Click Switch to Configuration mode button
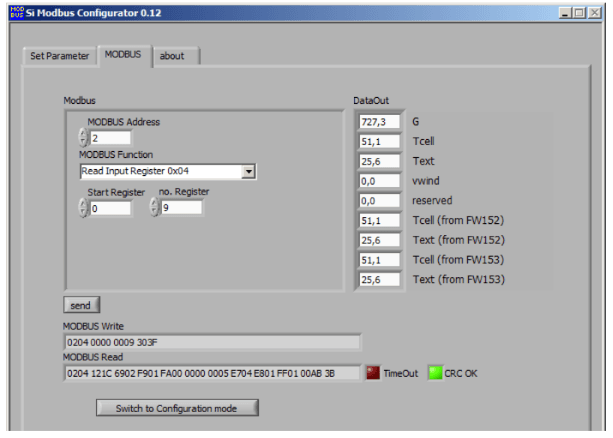The image size is (613, 438). [x=177, y=408]
